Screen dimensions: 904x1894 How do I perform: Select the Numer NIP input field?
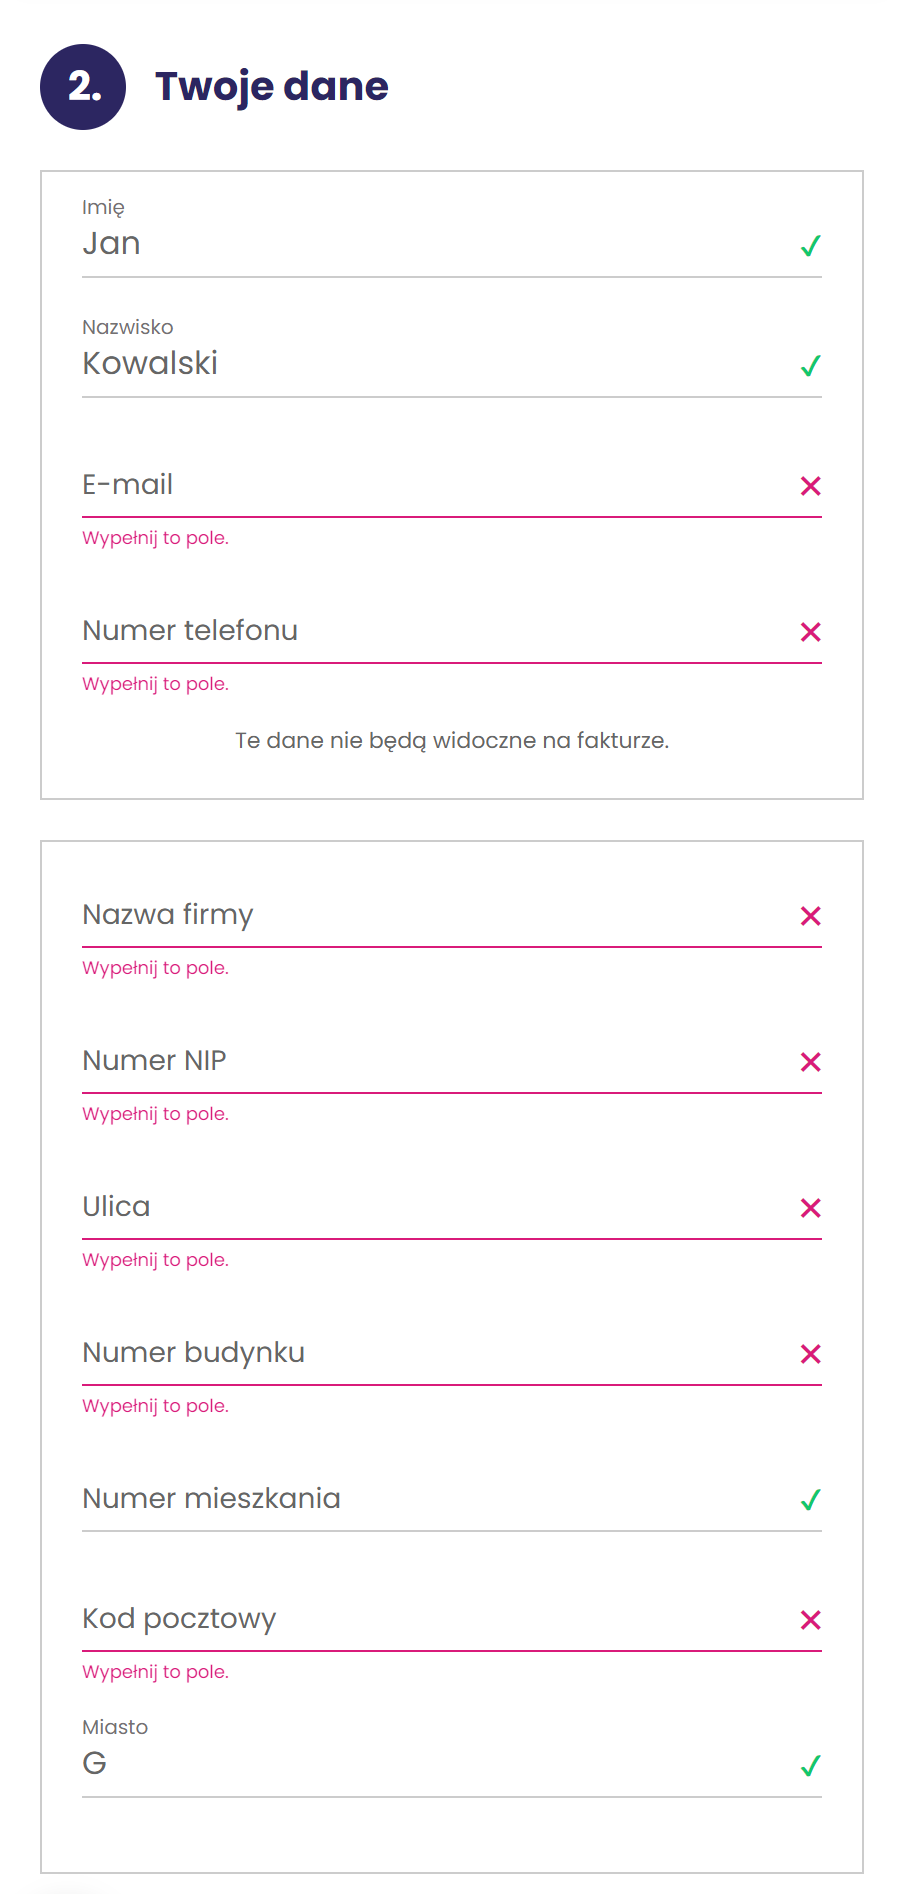[452, 1062]
